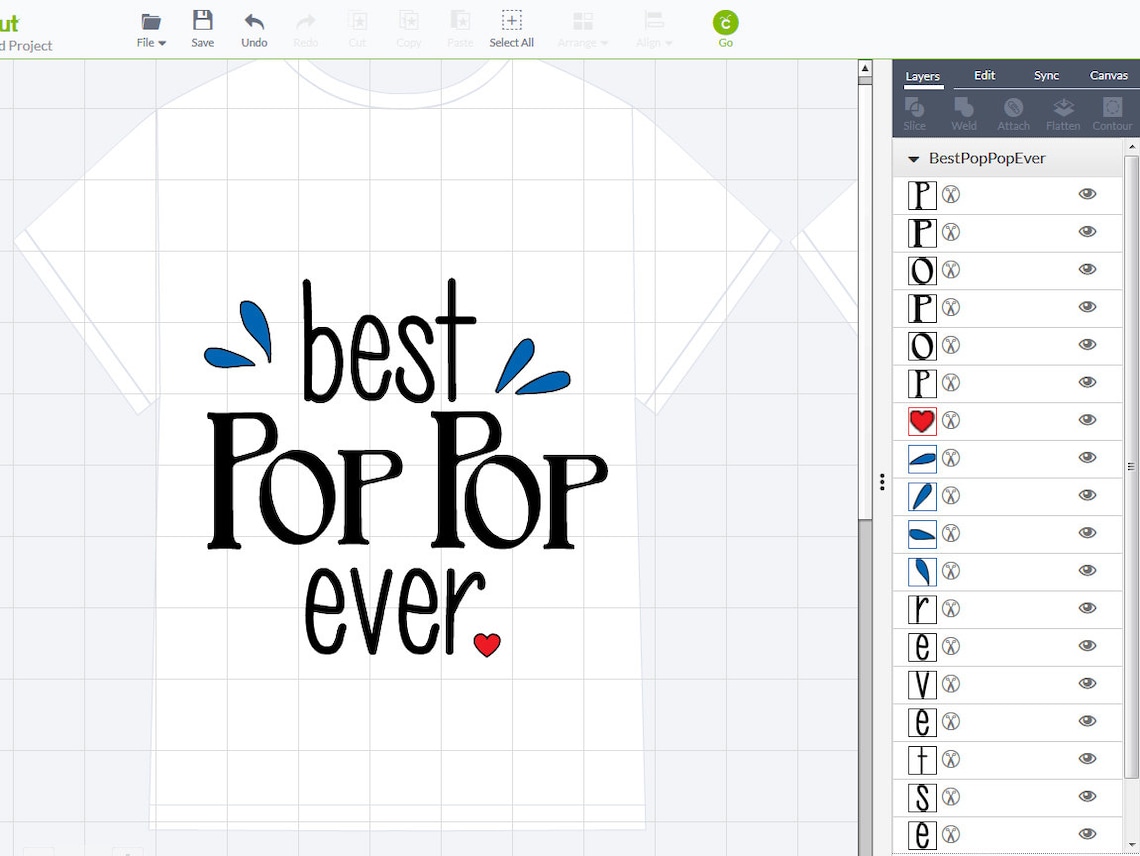Viewport: 1140px width, 856px height.
Task: Toggle visibility of the letter r layer
Action: tap(1087, 607)
